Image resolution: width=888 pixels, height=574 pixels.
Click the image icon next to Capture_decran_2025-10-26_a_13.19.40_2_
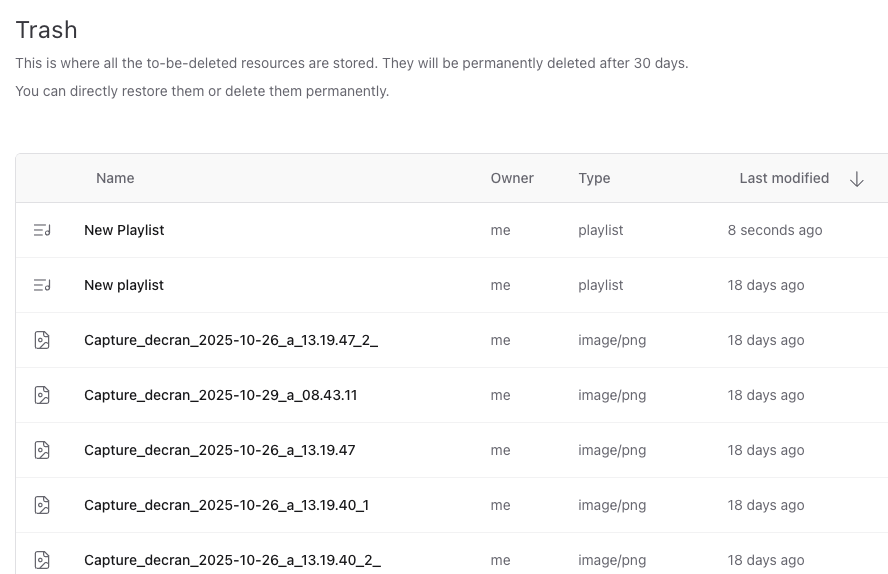(x=42, y=560)
